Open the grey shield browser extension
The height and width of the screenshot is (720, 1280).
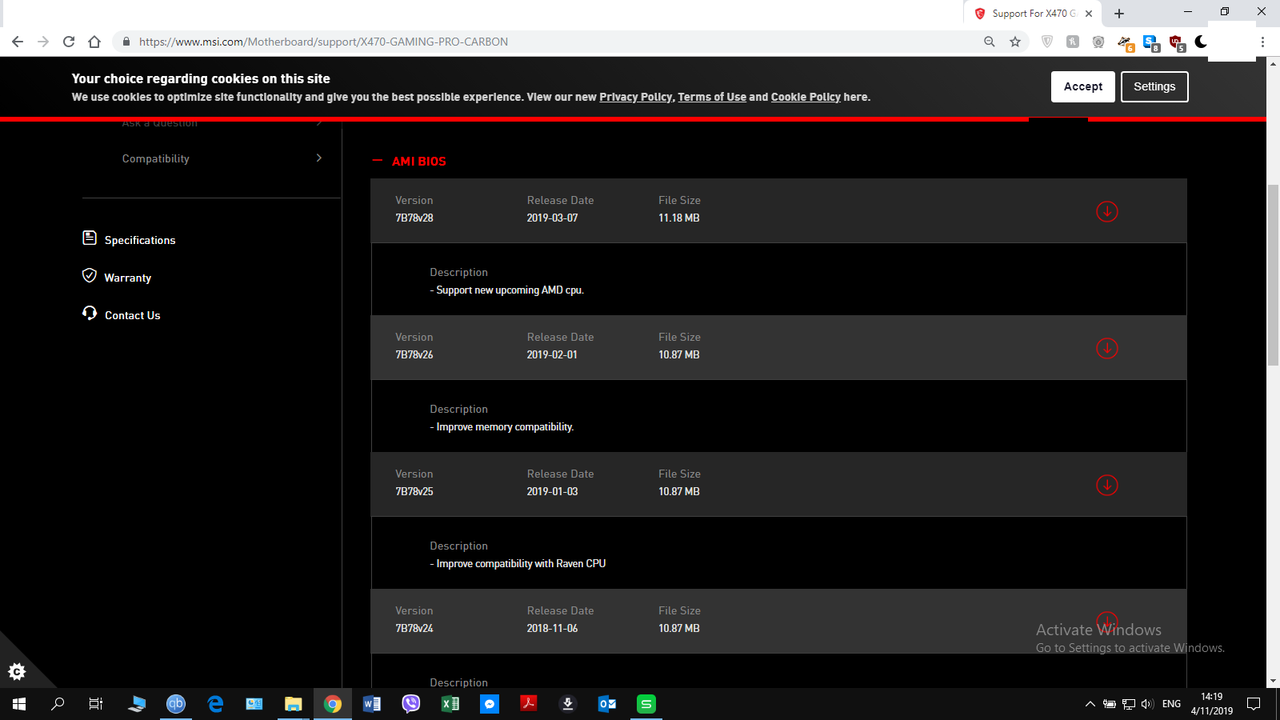1047,42
